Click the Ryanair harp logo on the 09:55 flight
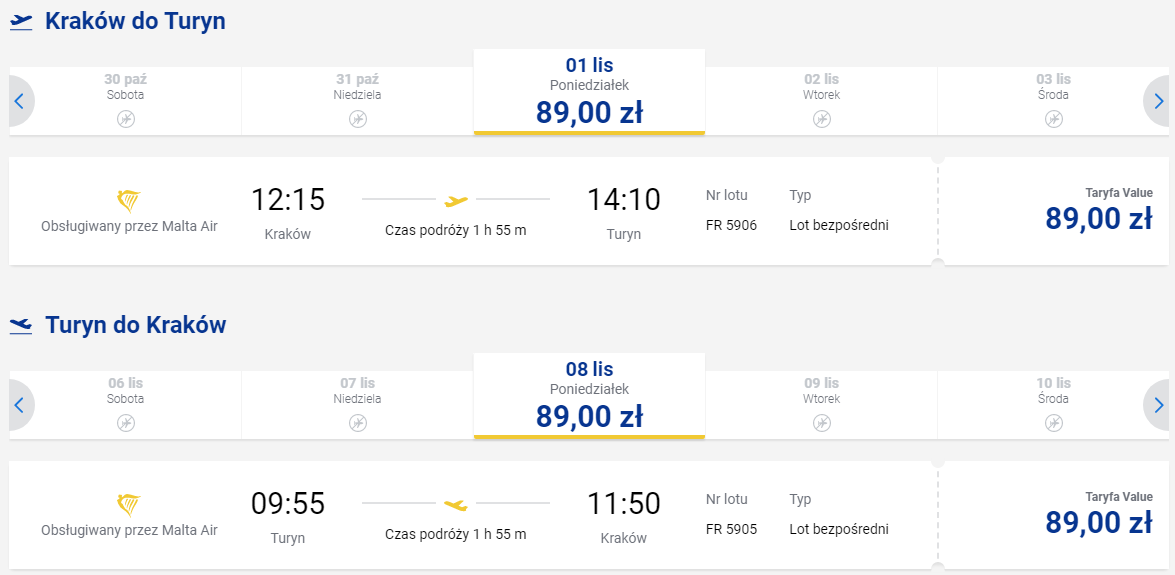Image resolution: width=1175 pixels, height=575 pixels. click(129, 503)
